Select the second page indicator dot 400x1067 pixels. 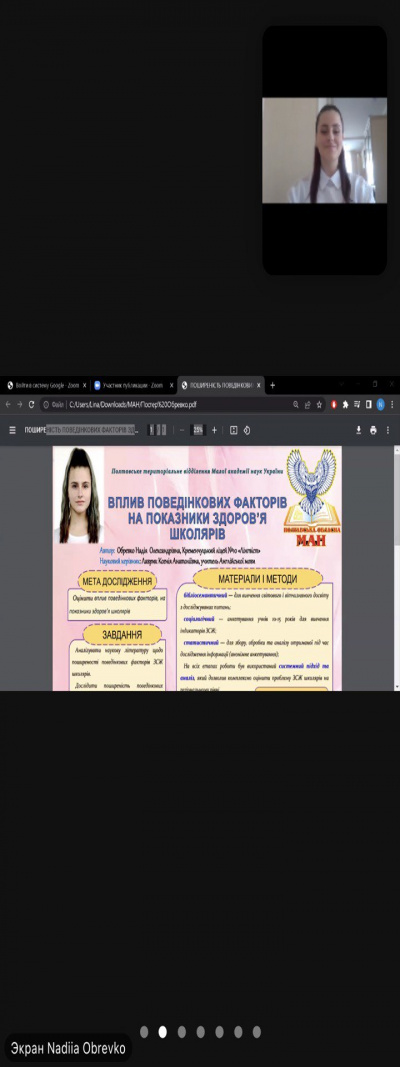pos(163,1032)
